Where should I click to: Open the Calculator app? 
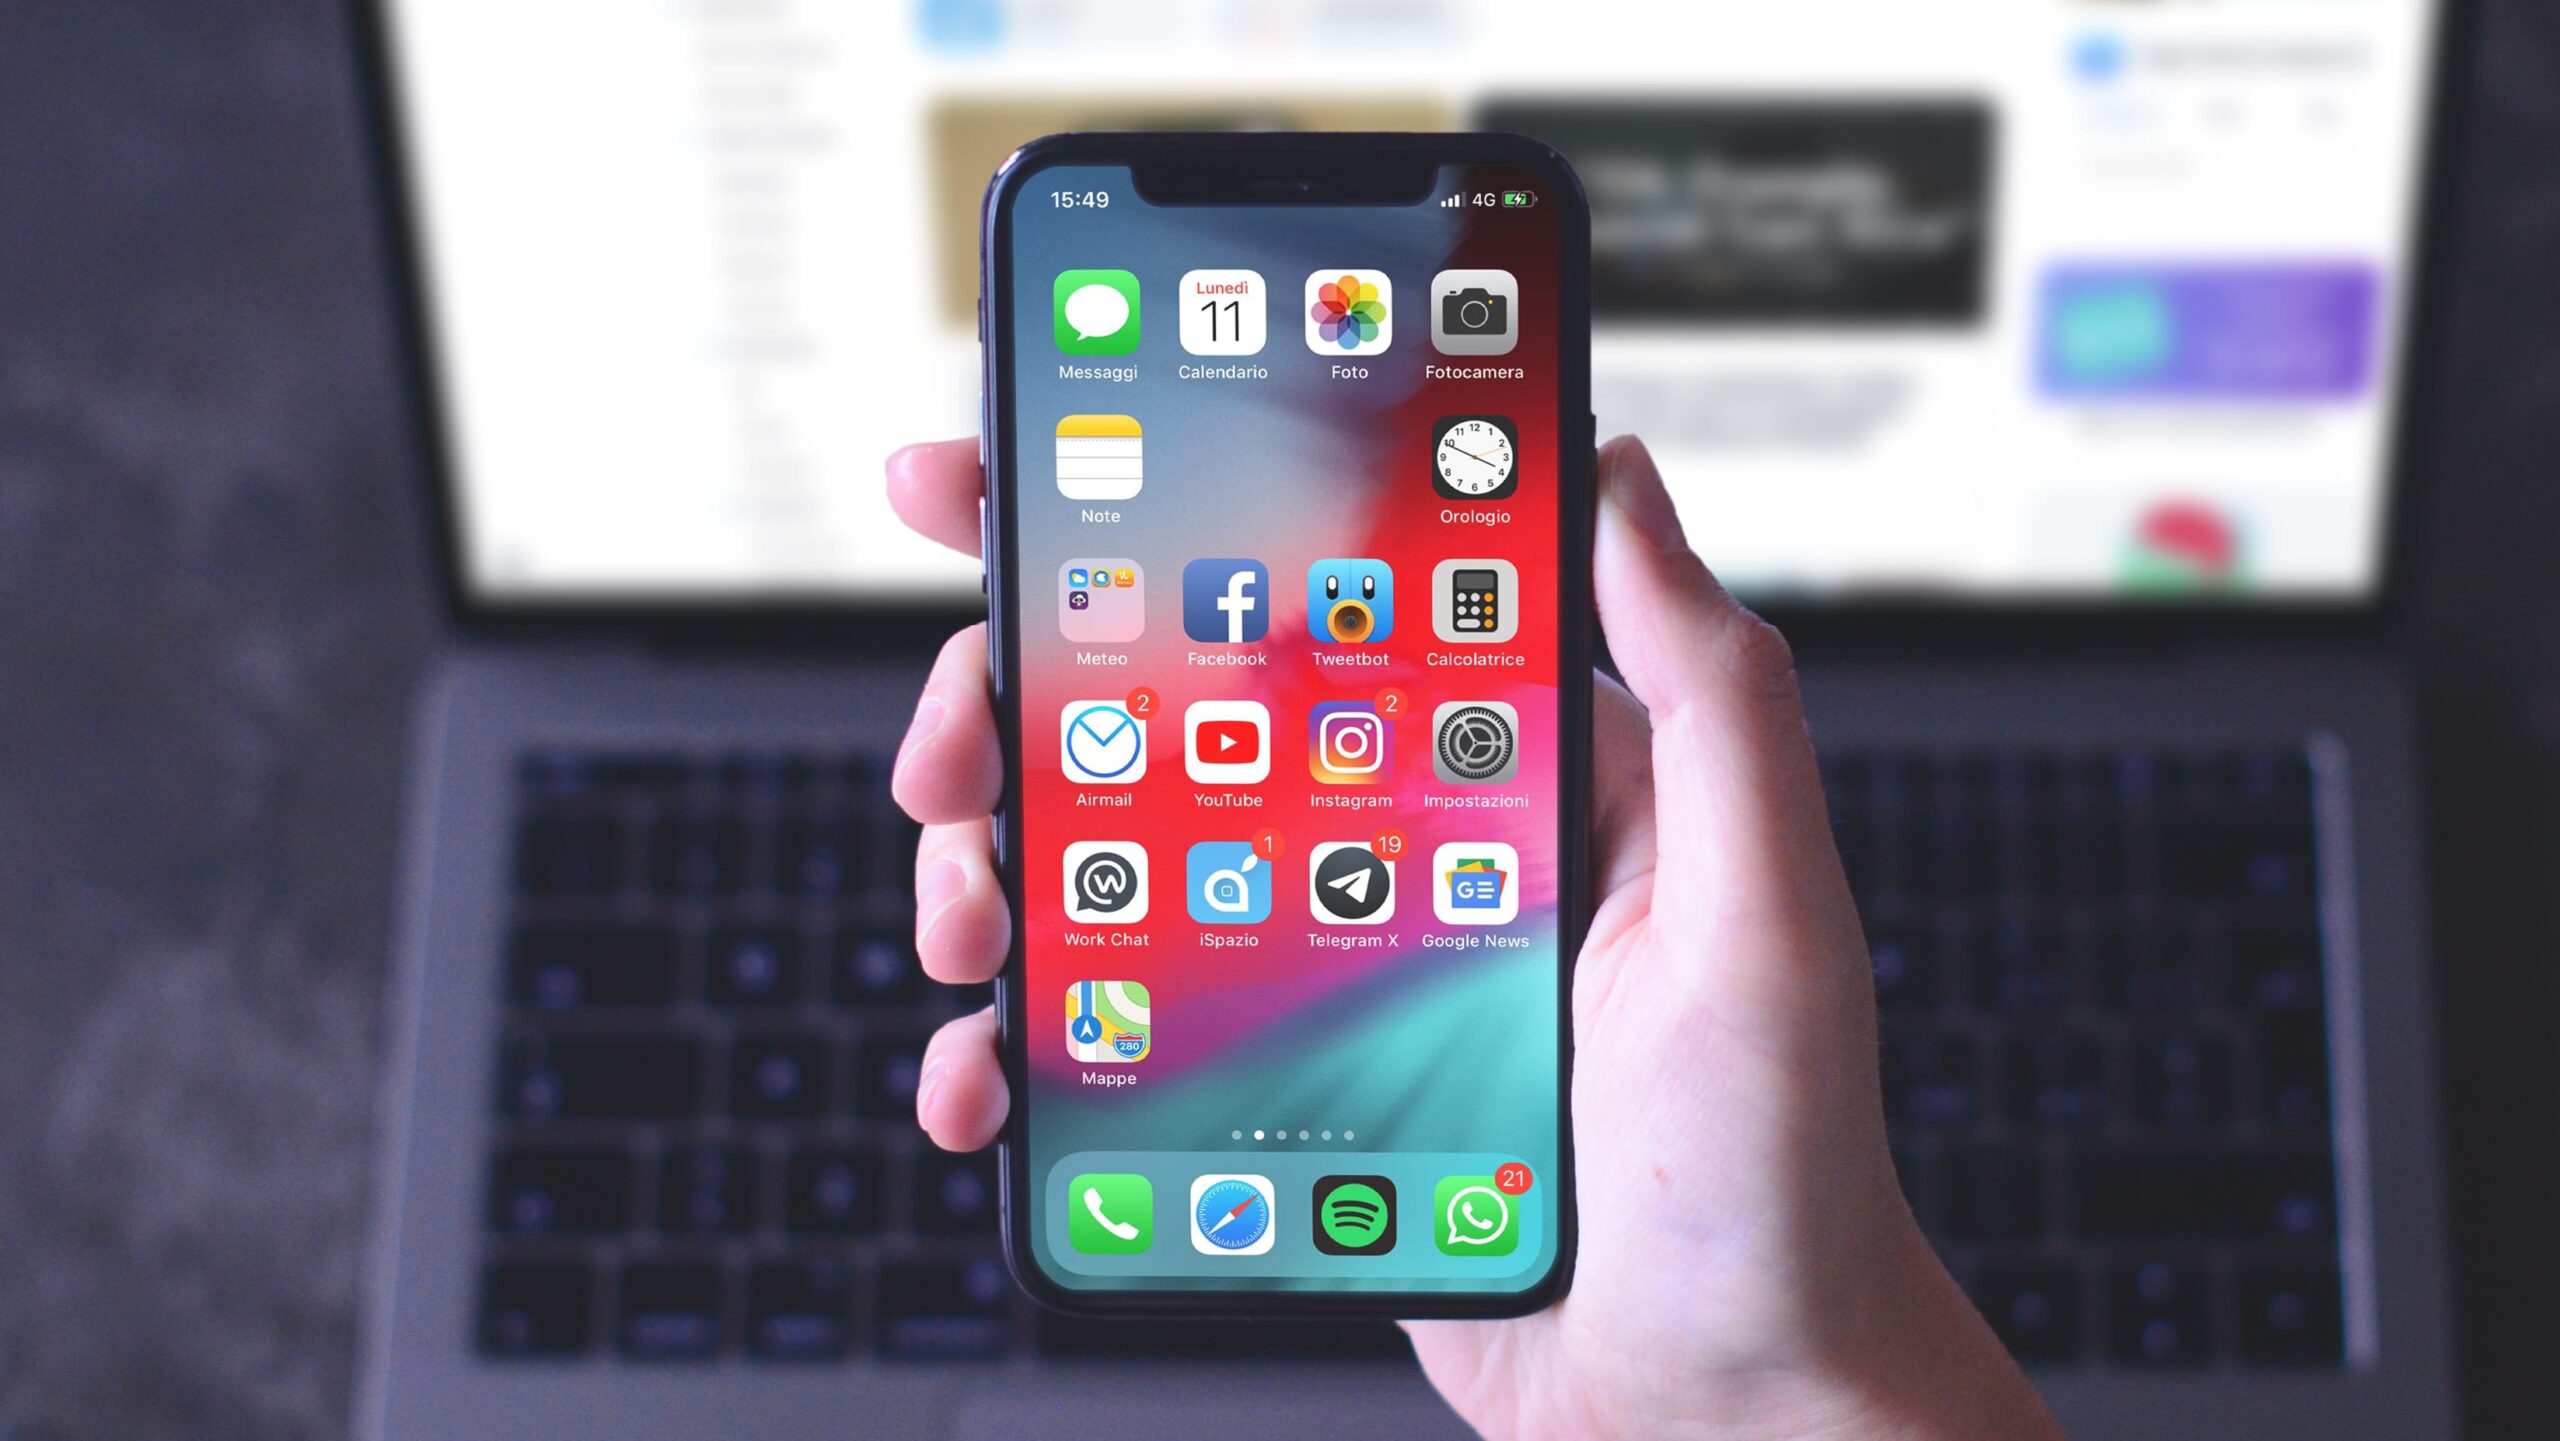point(1473,613)
